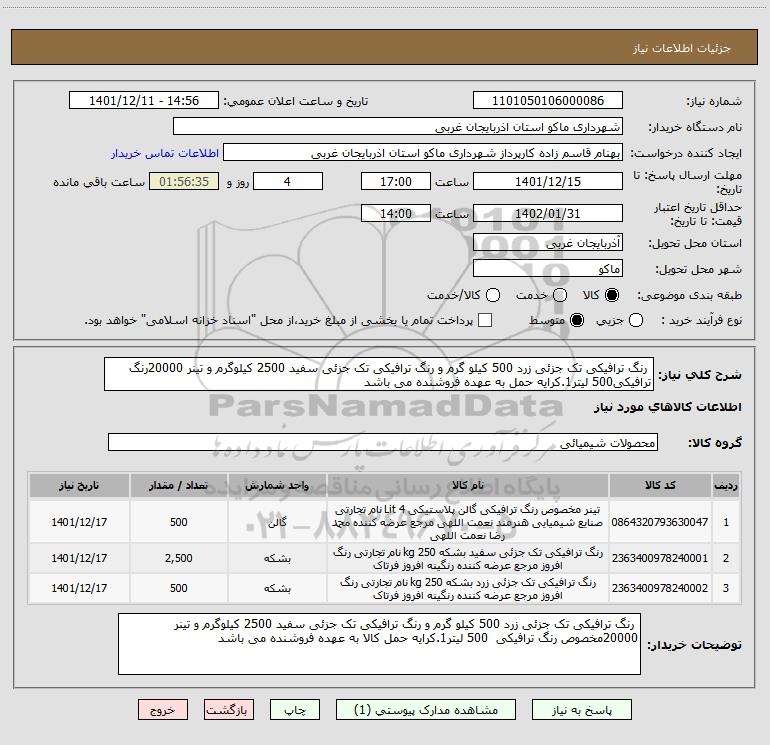Image resolution: width=770 pixels, height=745 pixels.
Task: Click the buyer organization name field
Action: pyautogui.click(x=398, y=126)
